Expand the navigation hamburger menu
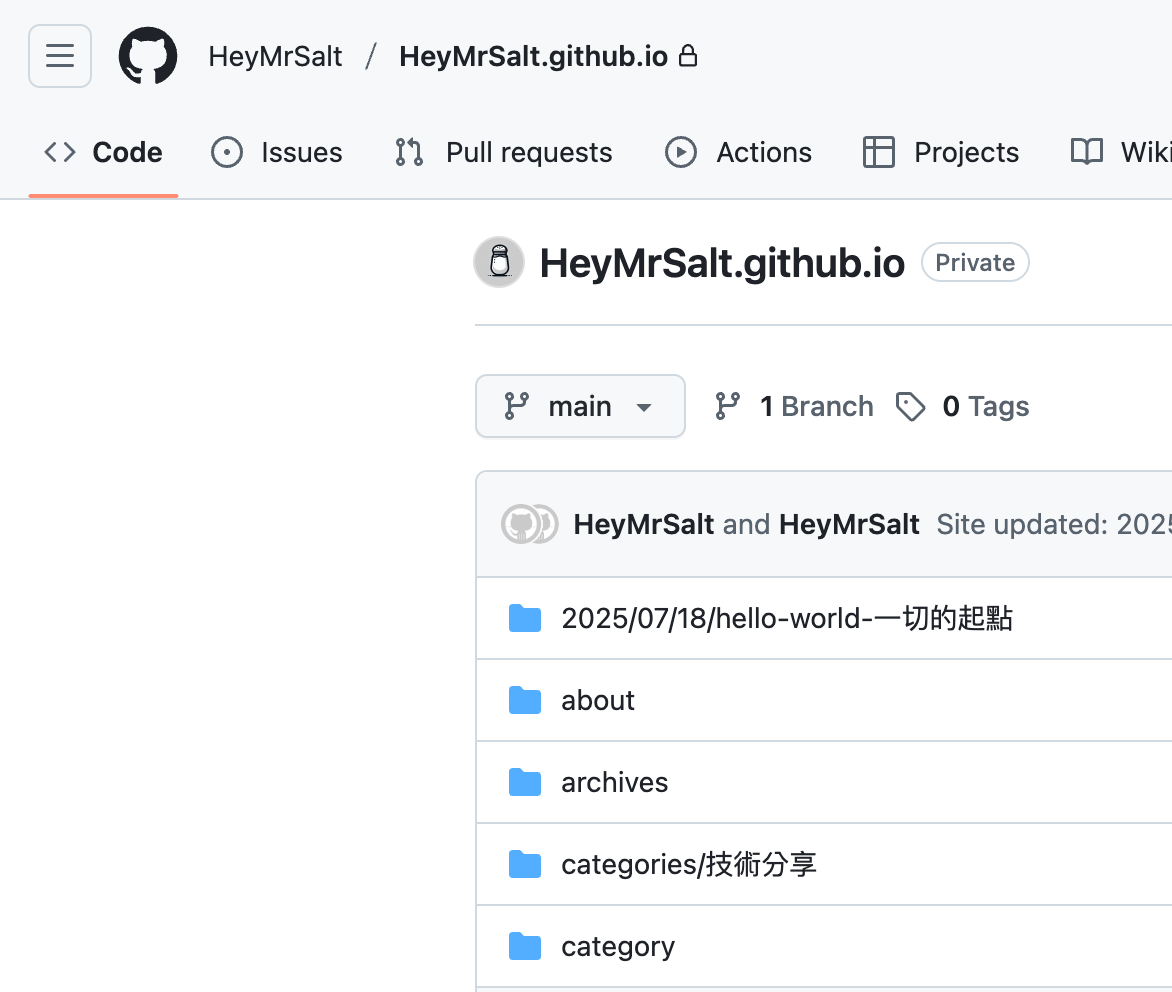 tap(59, 56)
